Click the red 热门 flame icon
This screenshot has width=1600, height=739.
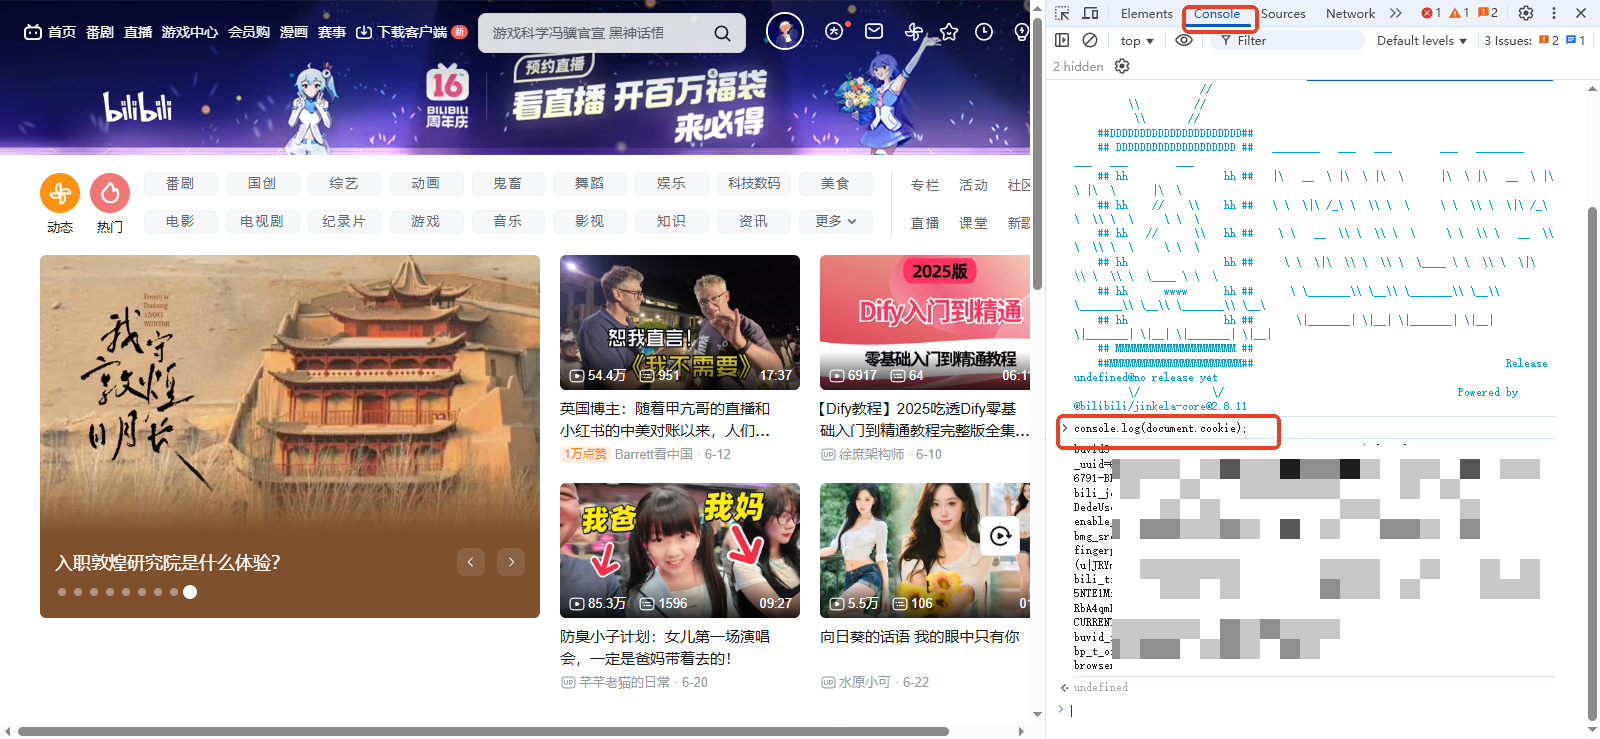[110, 193]
